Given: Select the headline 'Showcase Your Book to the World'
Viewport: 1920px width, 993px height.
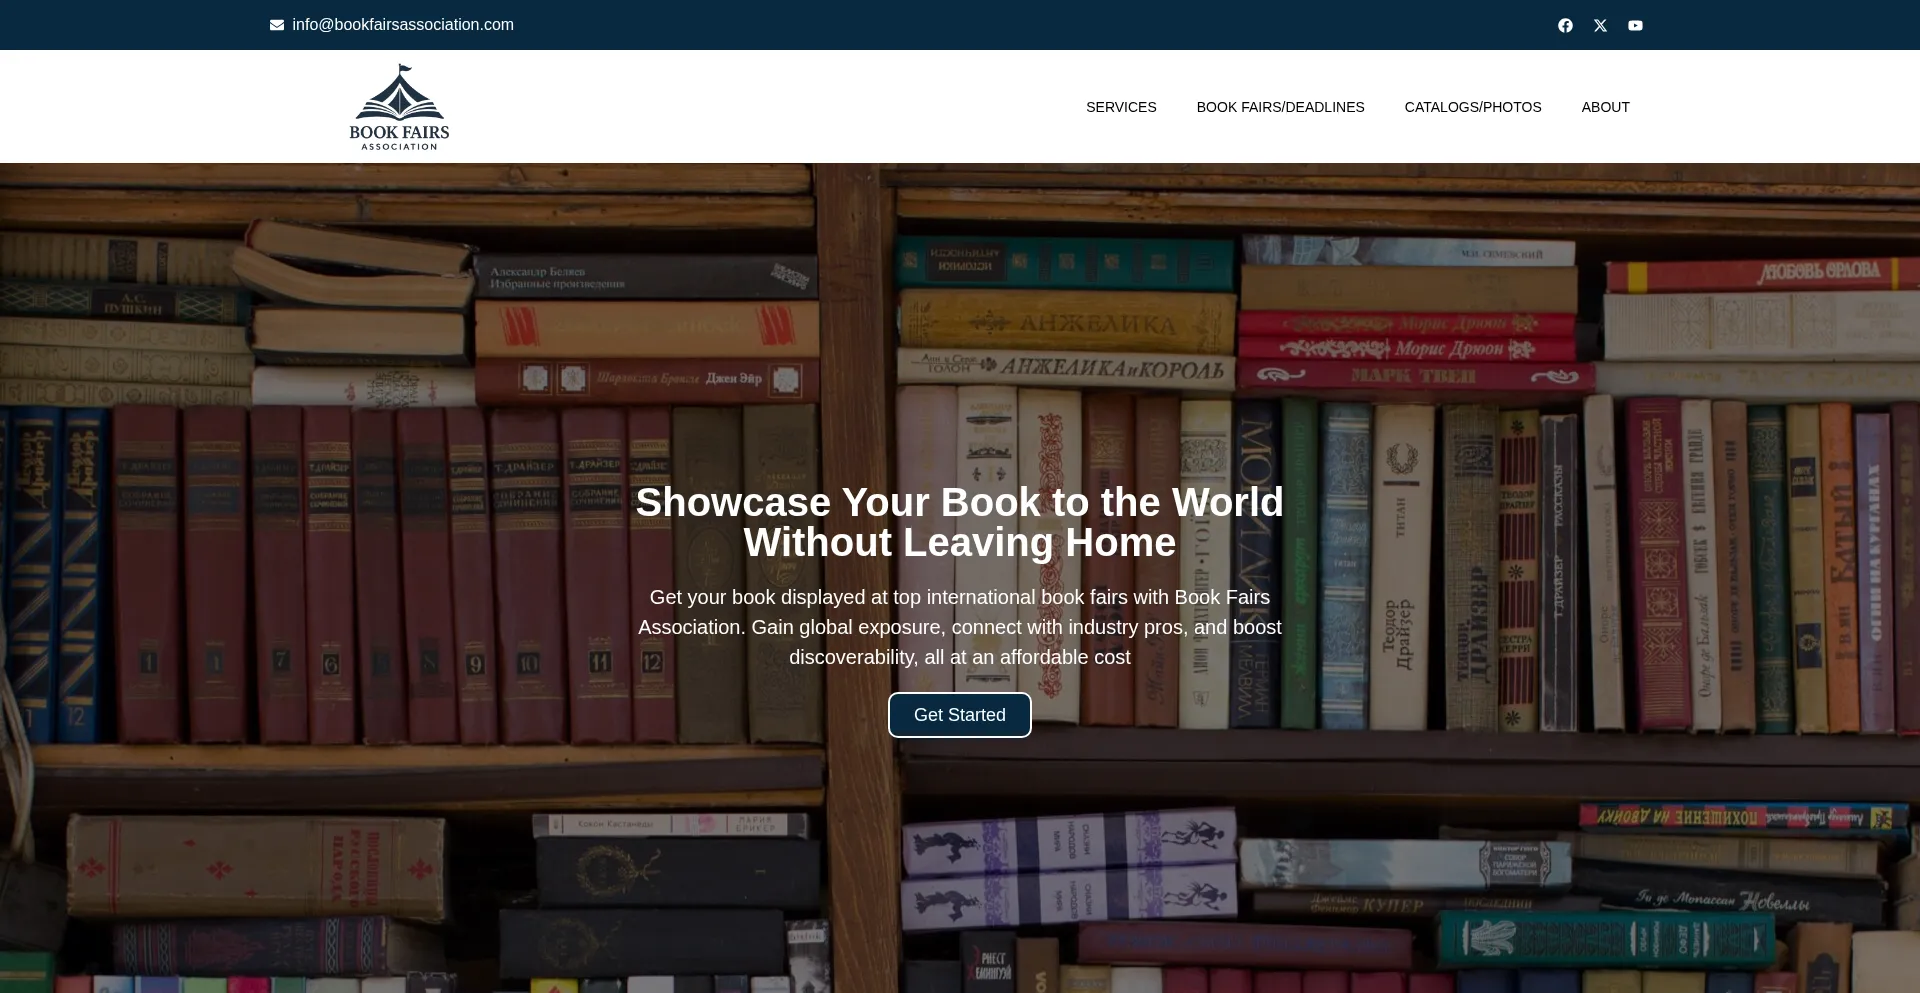Looking at the screenshot, I should 959,502.
